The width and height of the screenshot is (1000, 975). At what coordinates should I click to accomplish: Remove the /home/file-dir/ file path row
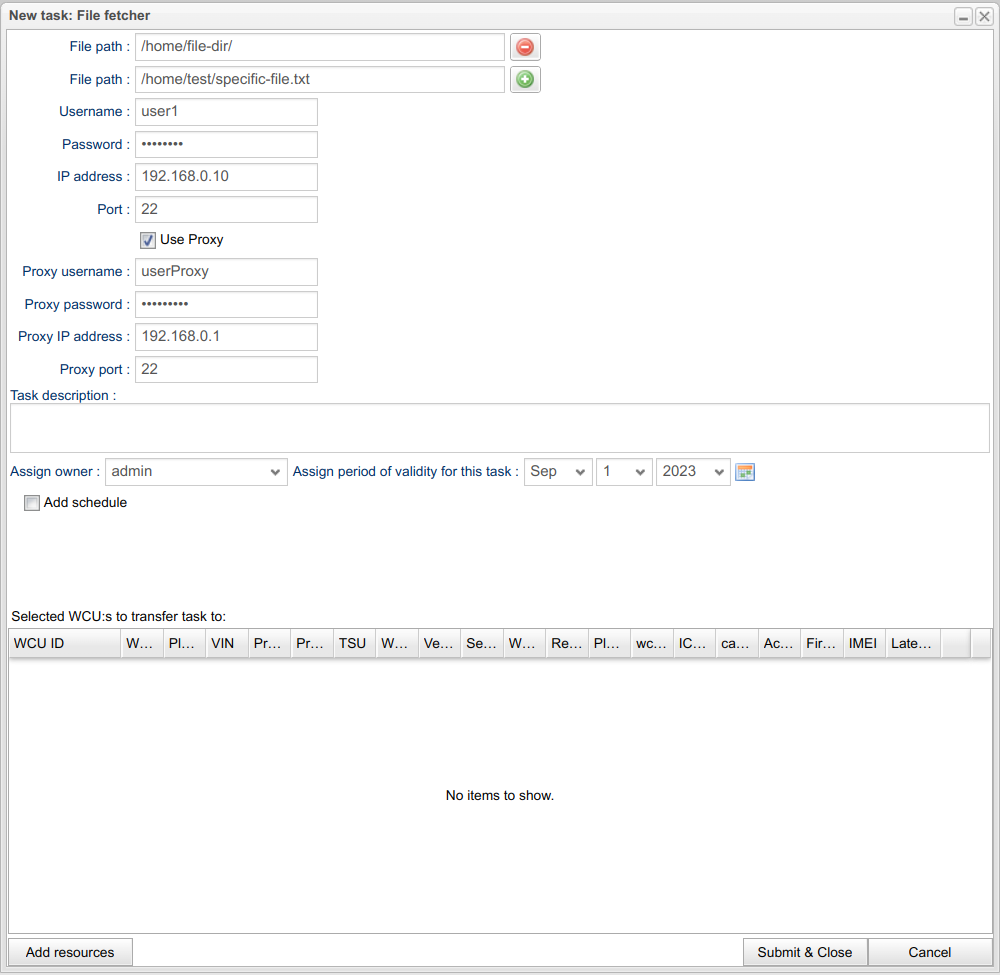click(x=525, y=47)
